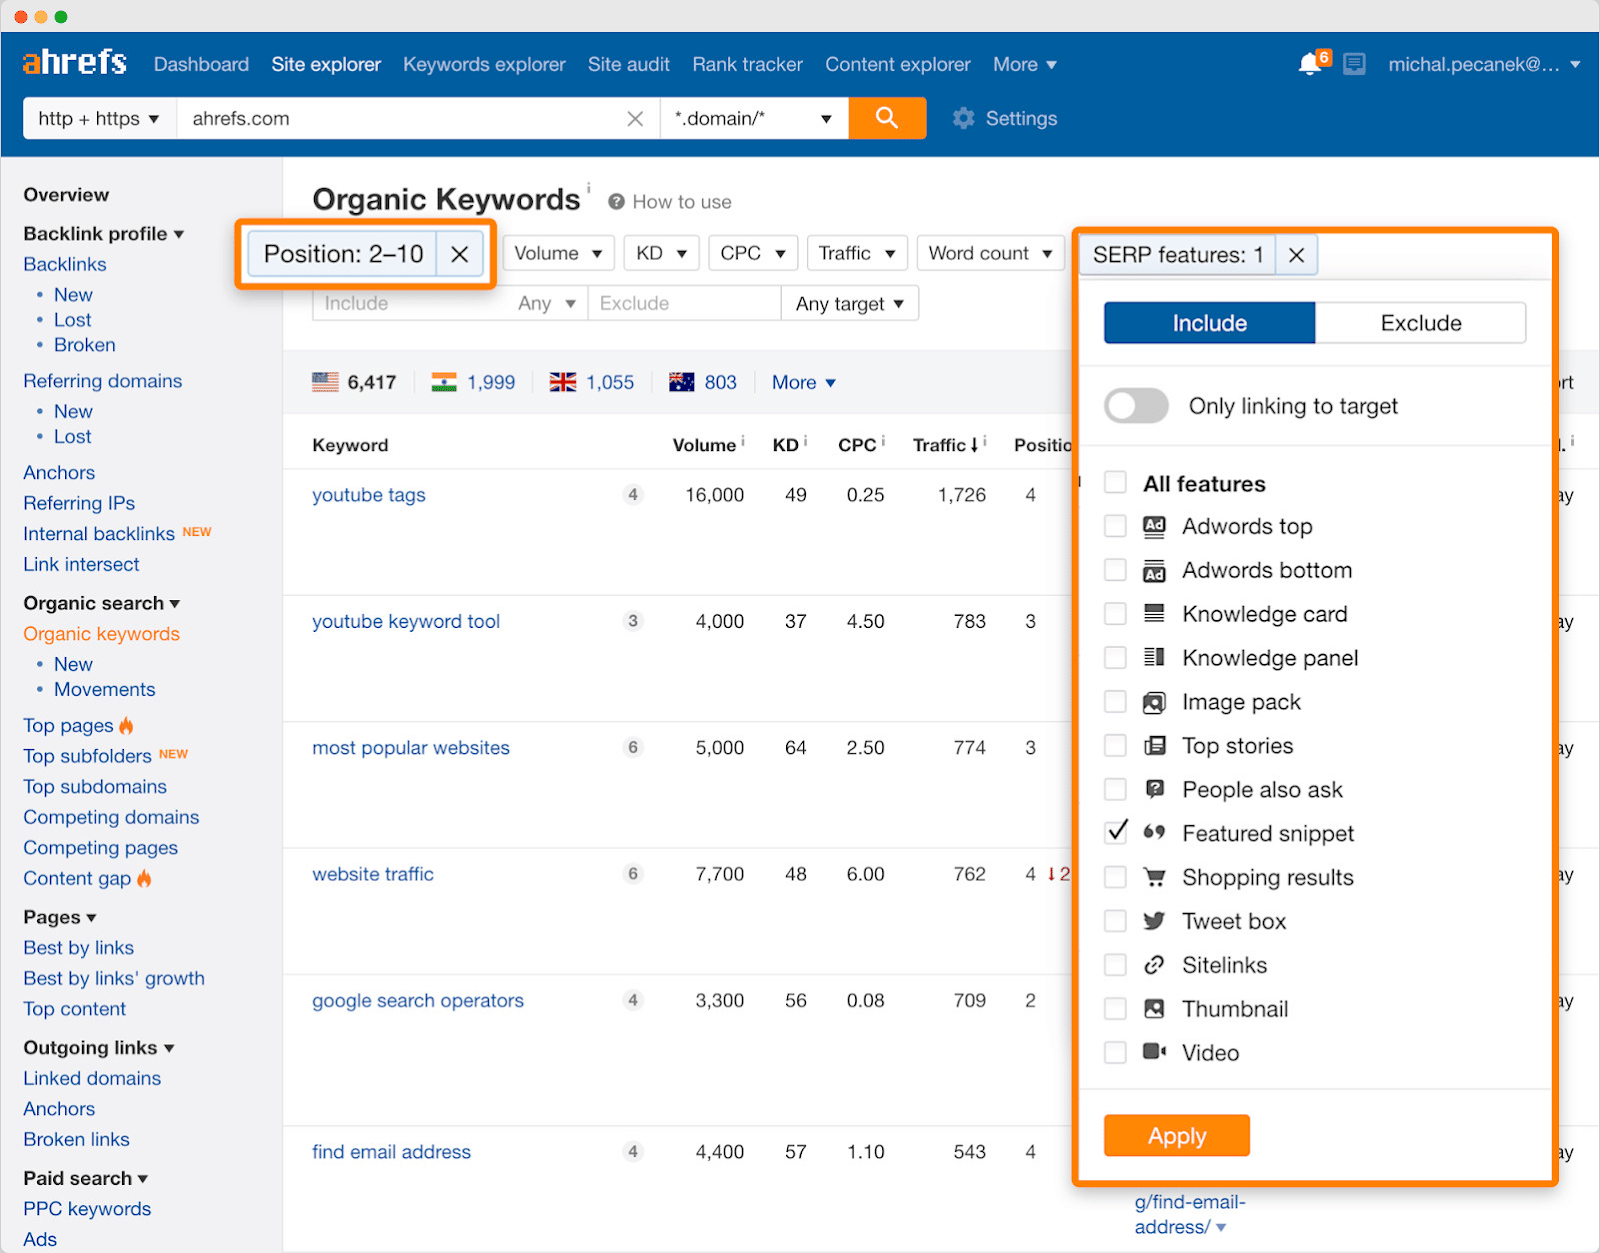Check the Shopping results checkbox
The image size is (1600, 1253).
point(1115,877)
